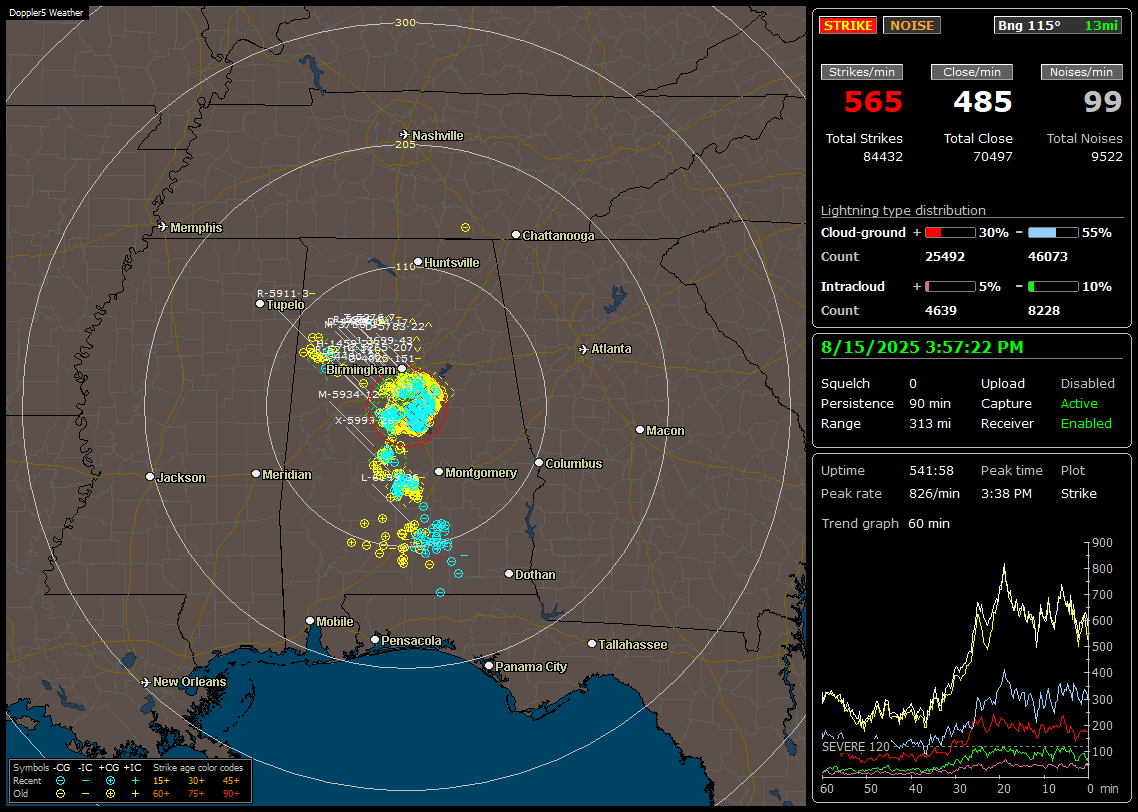Click the negative intracloud green 10% bar
Image resolution: width=1138 pixels, height=812 pixels.
click(1053, 287)
